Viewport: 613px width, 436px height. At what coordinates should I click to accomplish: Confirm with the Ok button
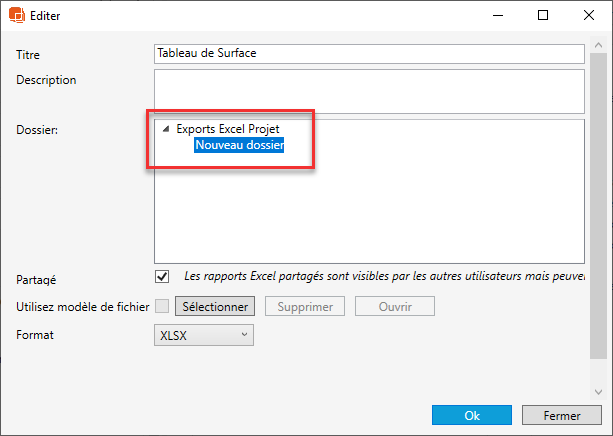(x=472, y=415)
